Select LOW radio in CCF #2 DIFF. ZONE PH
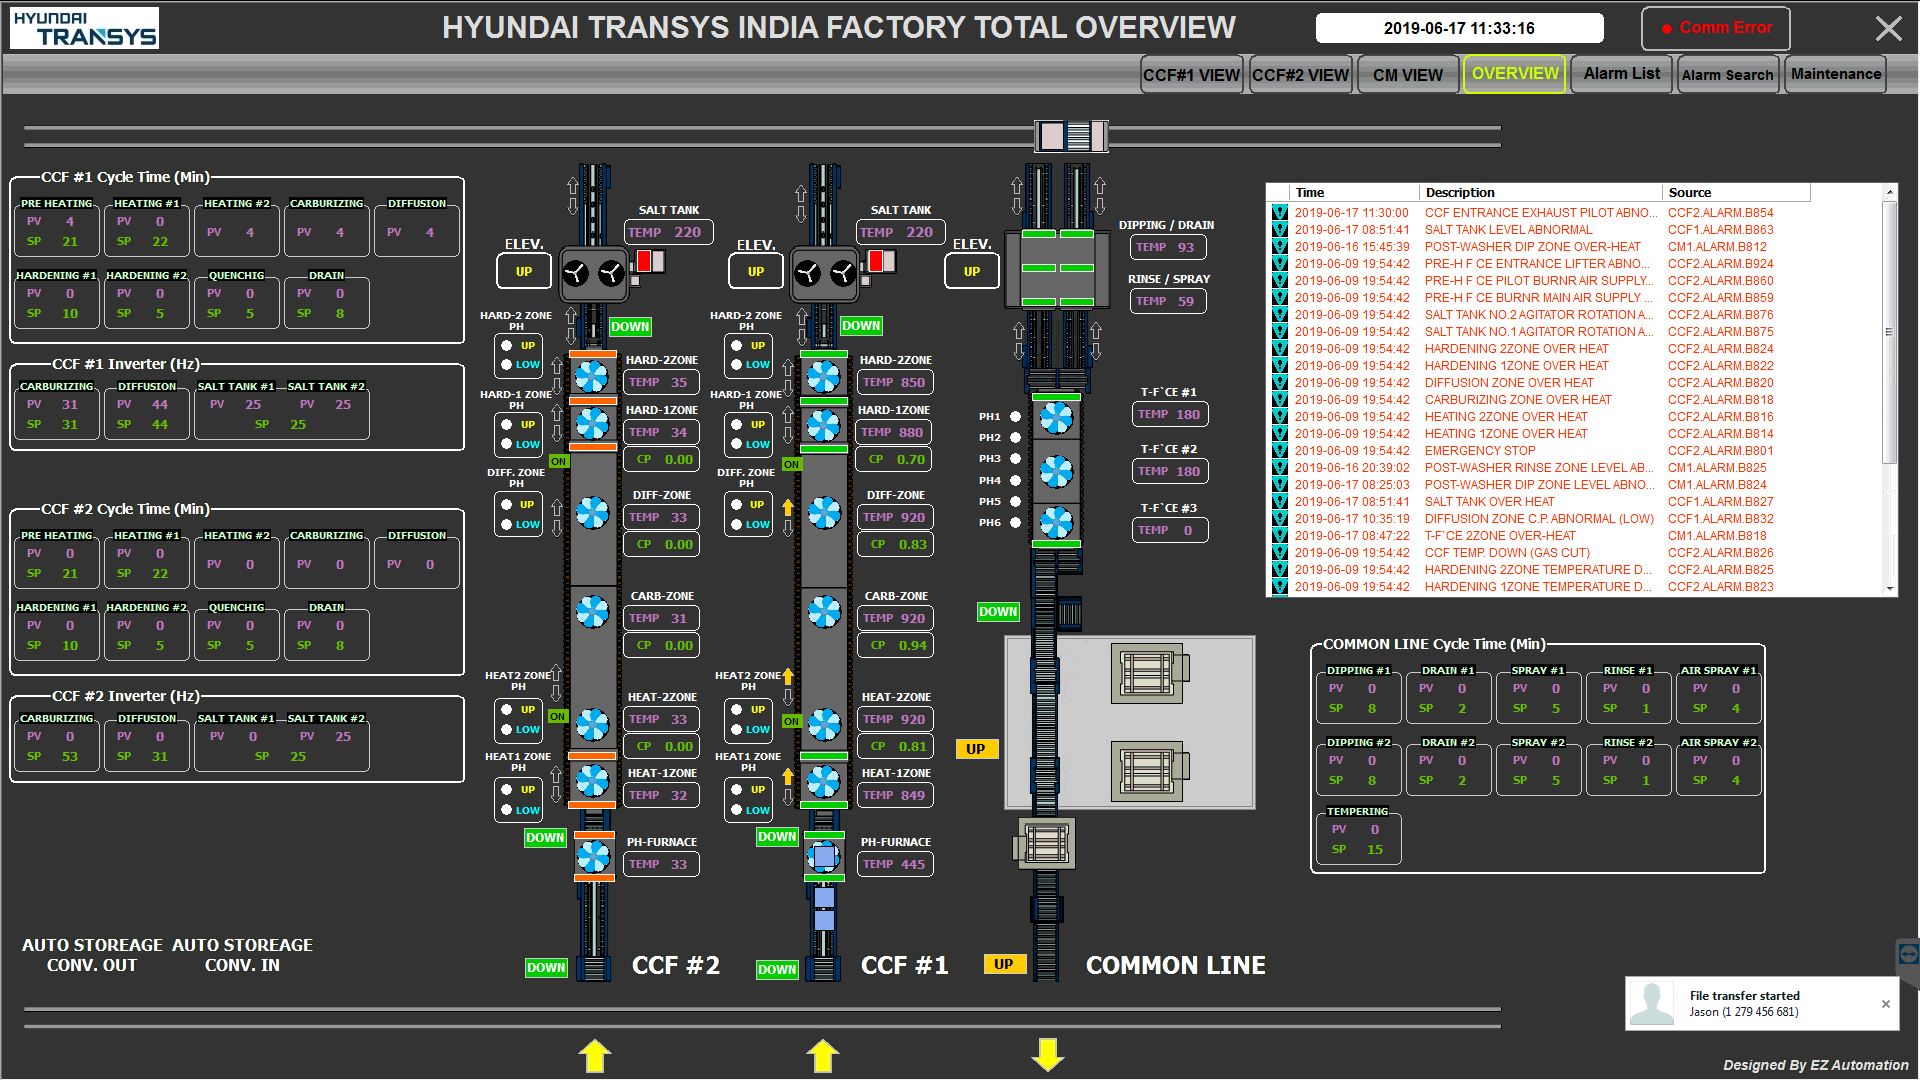The image size is (1920, 1080). pos(507,524)
